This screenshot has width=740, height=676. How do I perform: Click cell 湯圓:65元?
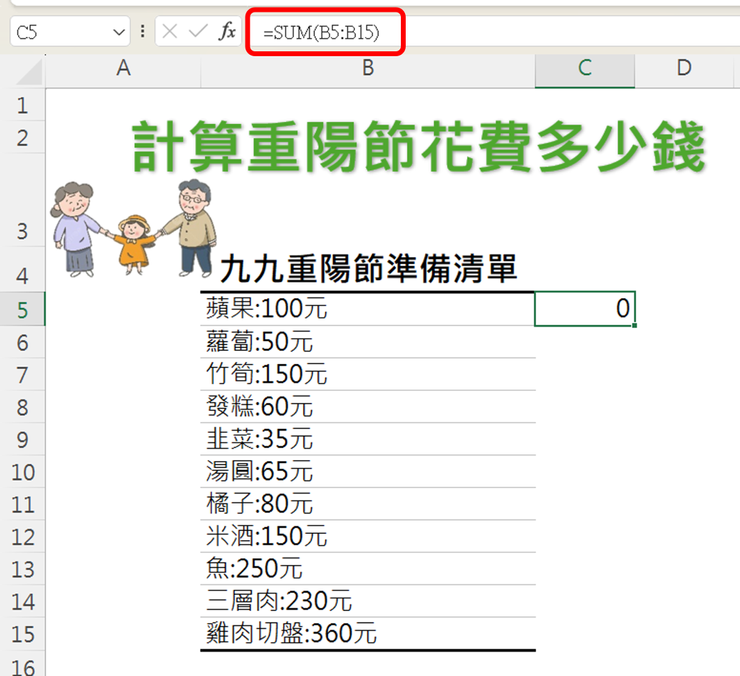[x=368, y=472]
